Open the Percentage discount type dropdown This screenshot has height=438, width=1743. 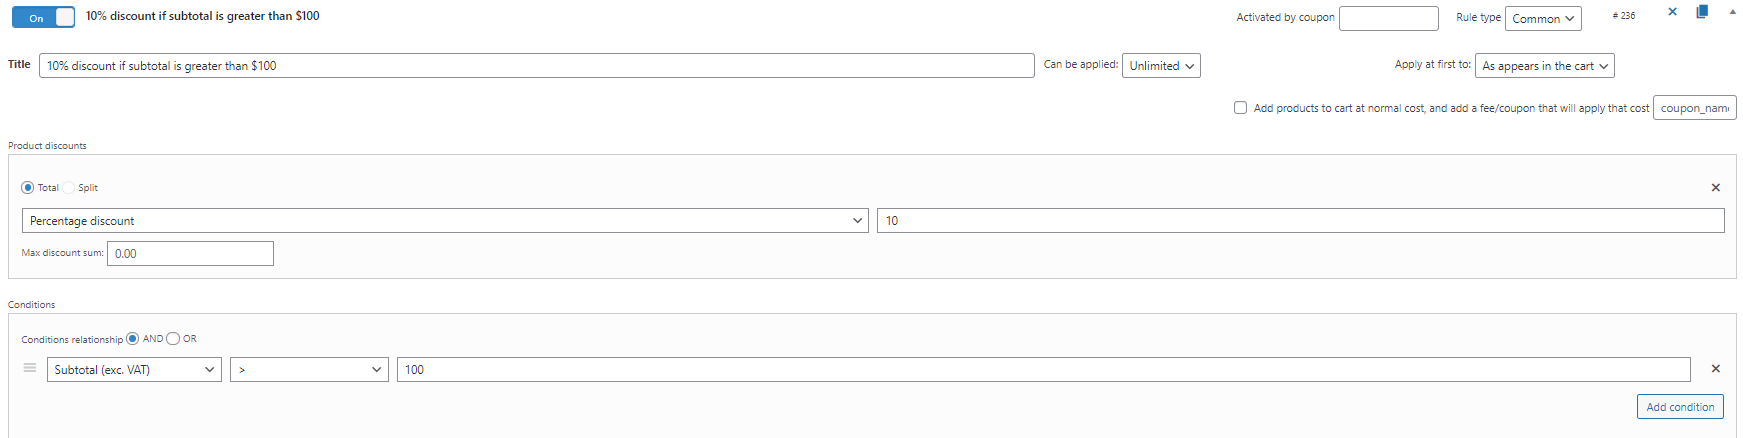point(445,220)
